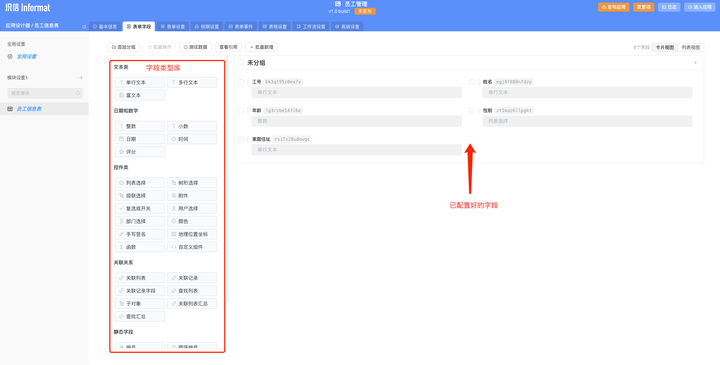Viewport: 720px width, 365px height.
Task: Select the 关联列表 field type
Action: click(140, 278)
